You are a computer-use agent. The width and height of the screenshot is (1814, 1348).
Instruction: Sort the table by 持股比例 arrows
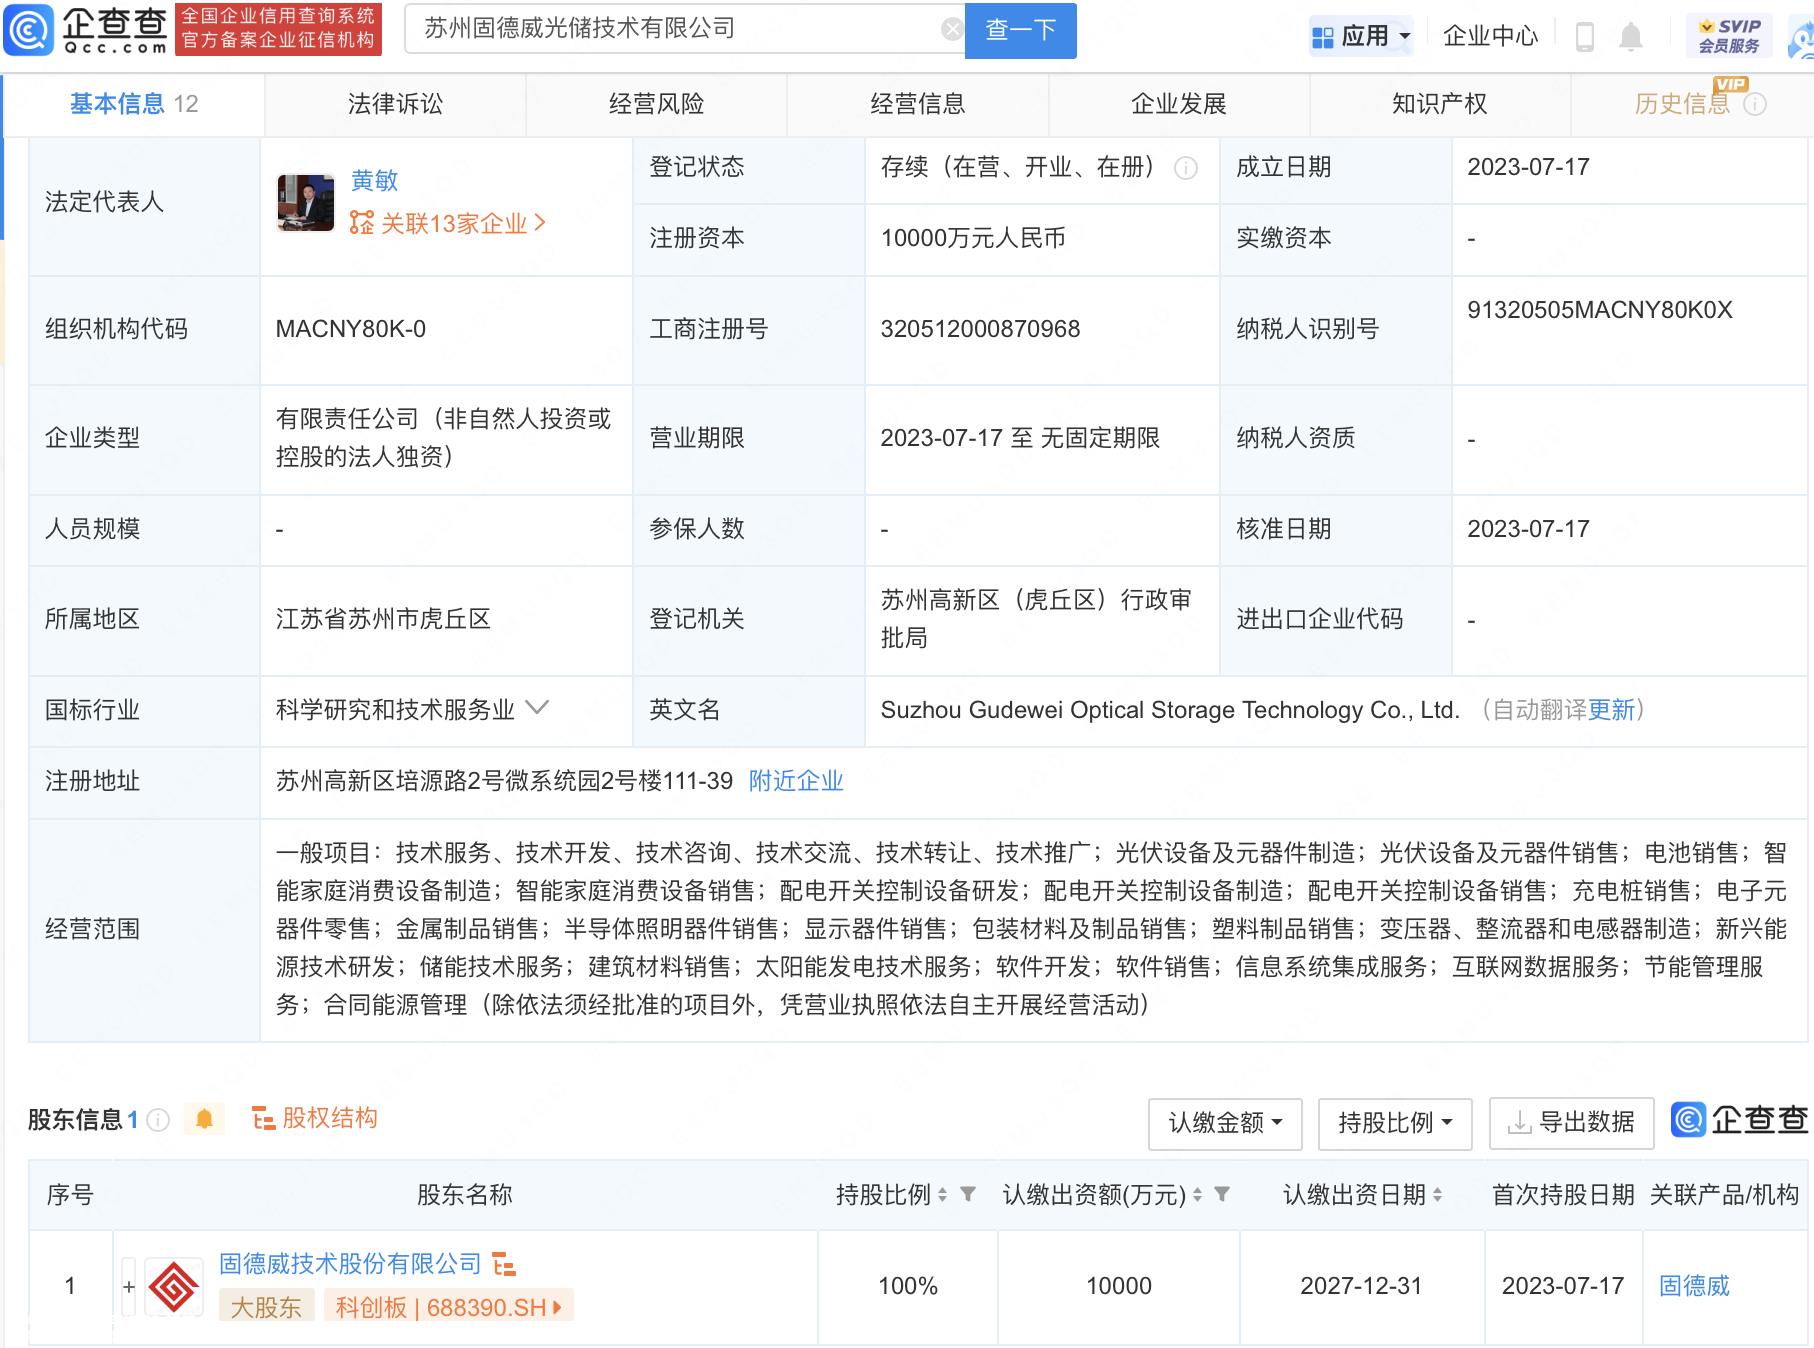point(942,1194)
